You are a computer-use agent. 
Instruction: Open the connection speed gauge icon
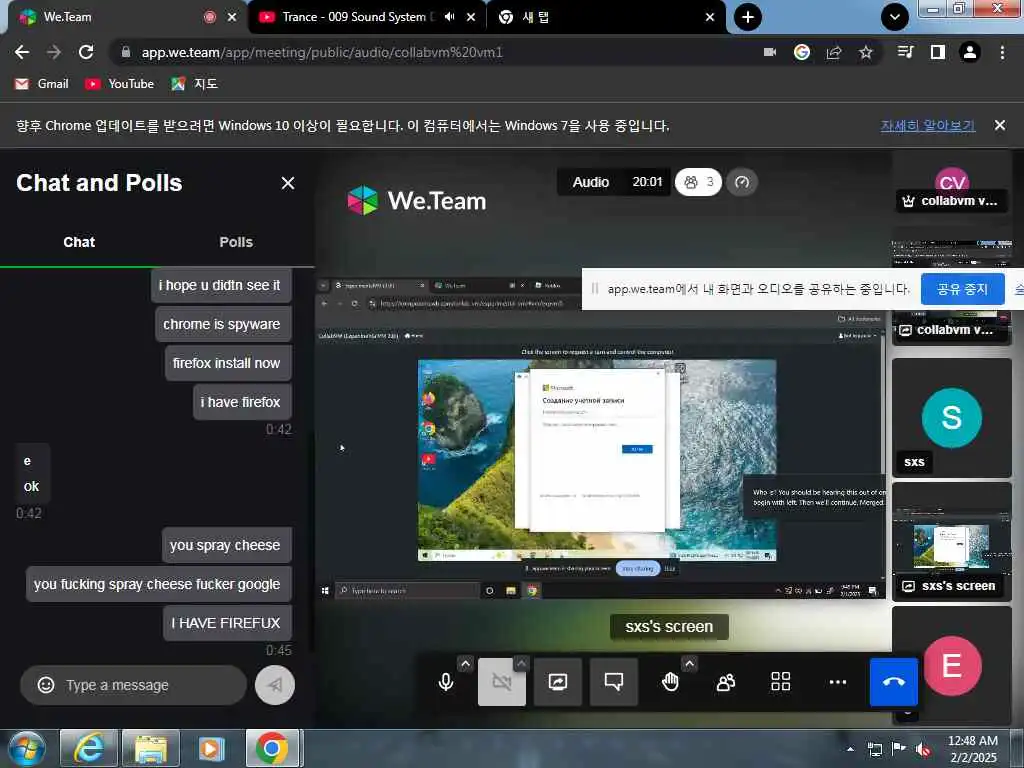tap(742, 182)
